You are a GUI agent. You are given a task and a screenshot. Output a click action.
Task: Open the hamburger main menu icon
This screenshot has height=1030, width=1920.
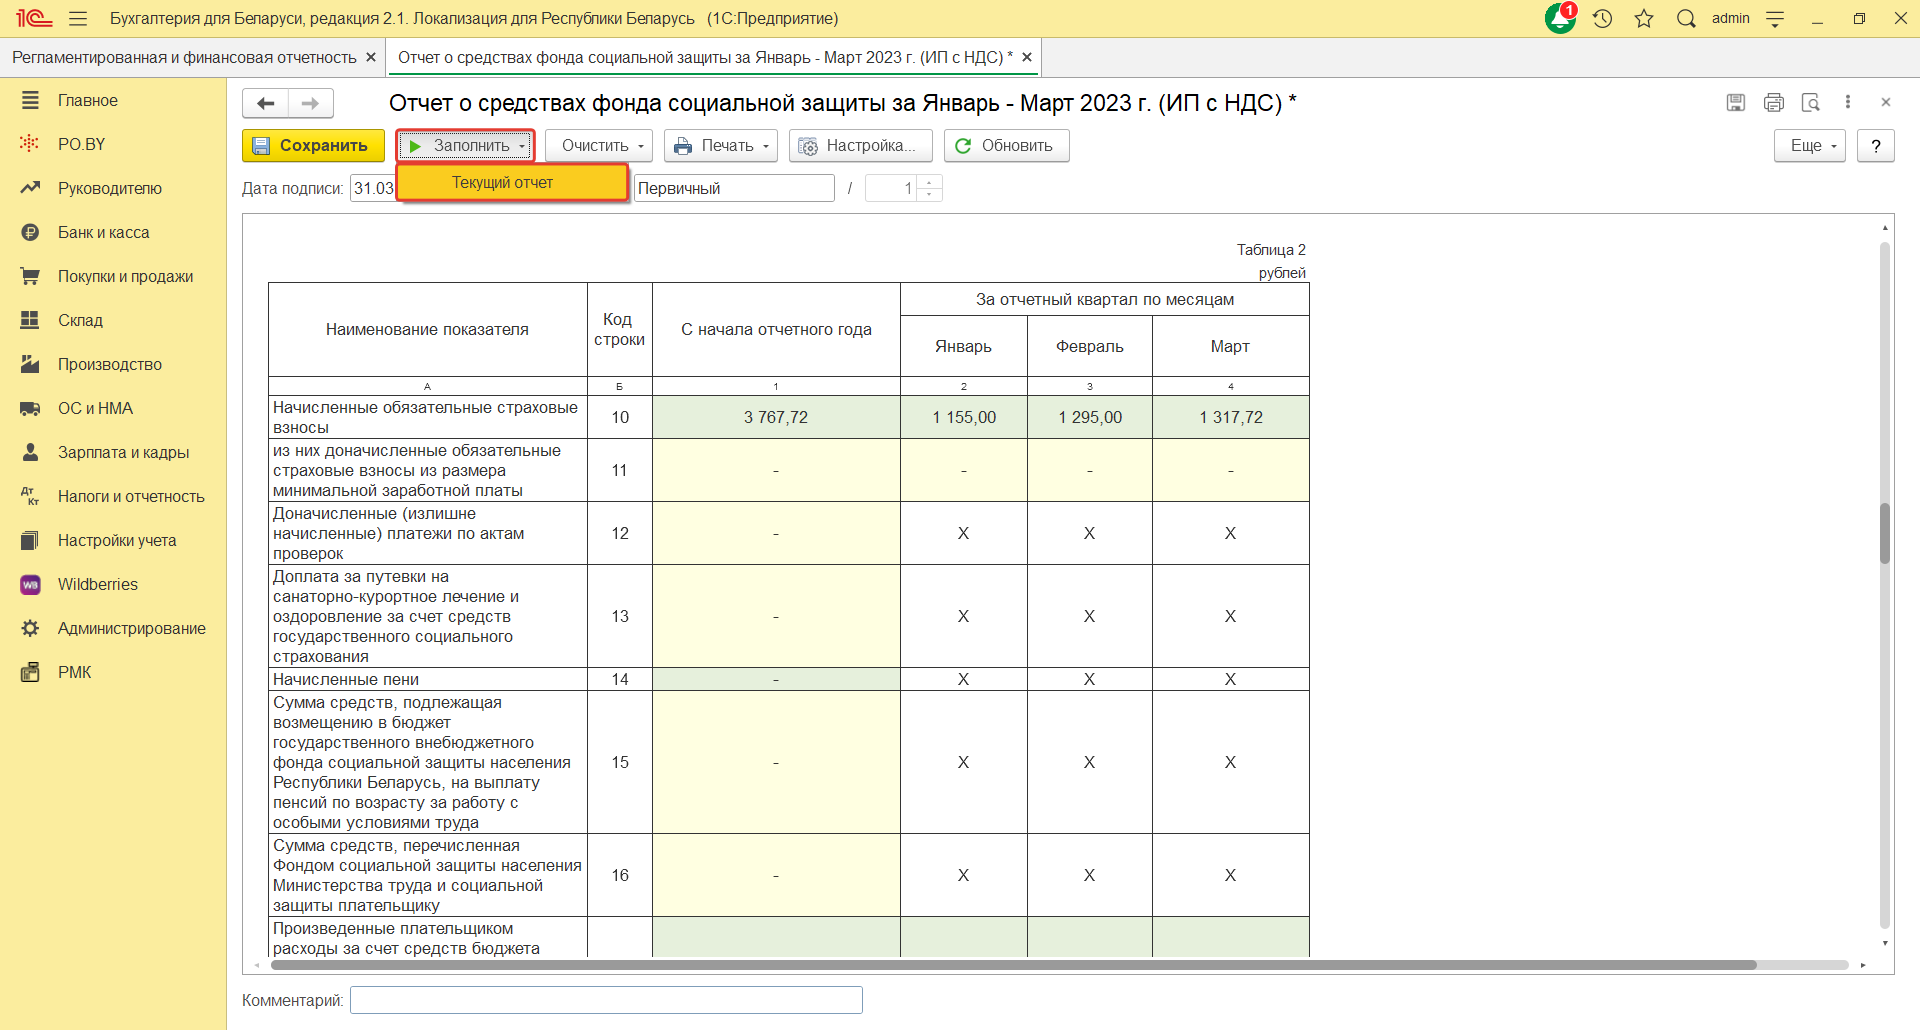point(78,19)
